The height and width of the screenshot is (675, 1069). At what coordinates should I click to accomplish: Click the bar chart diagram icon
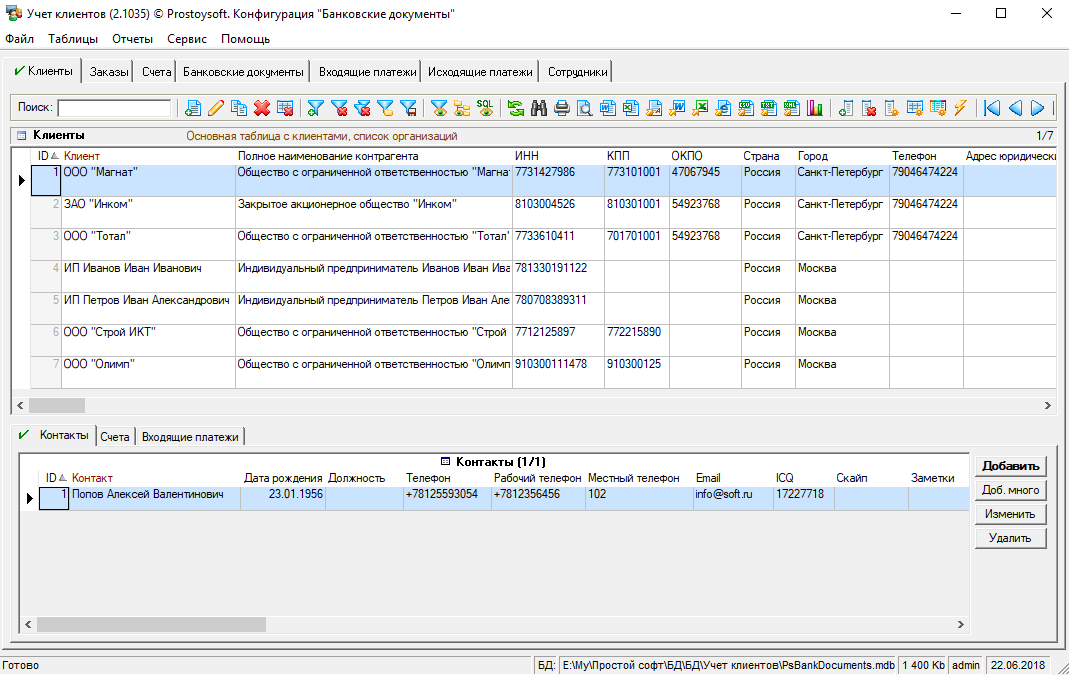coord(815,108)
